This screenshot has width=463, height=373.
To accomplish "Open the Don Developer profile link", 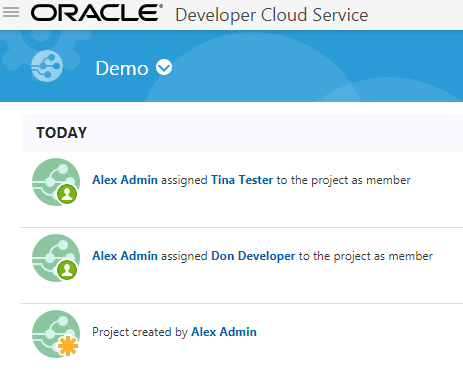I will pos(253,256).
